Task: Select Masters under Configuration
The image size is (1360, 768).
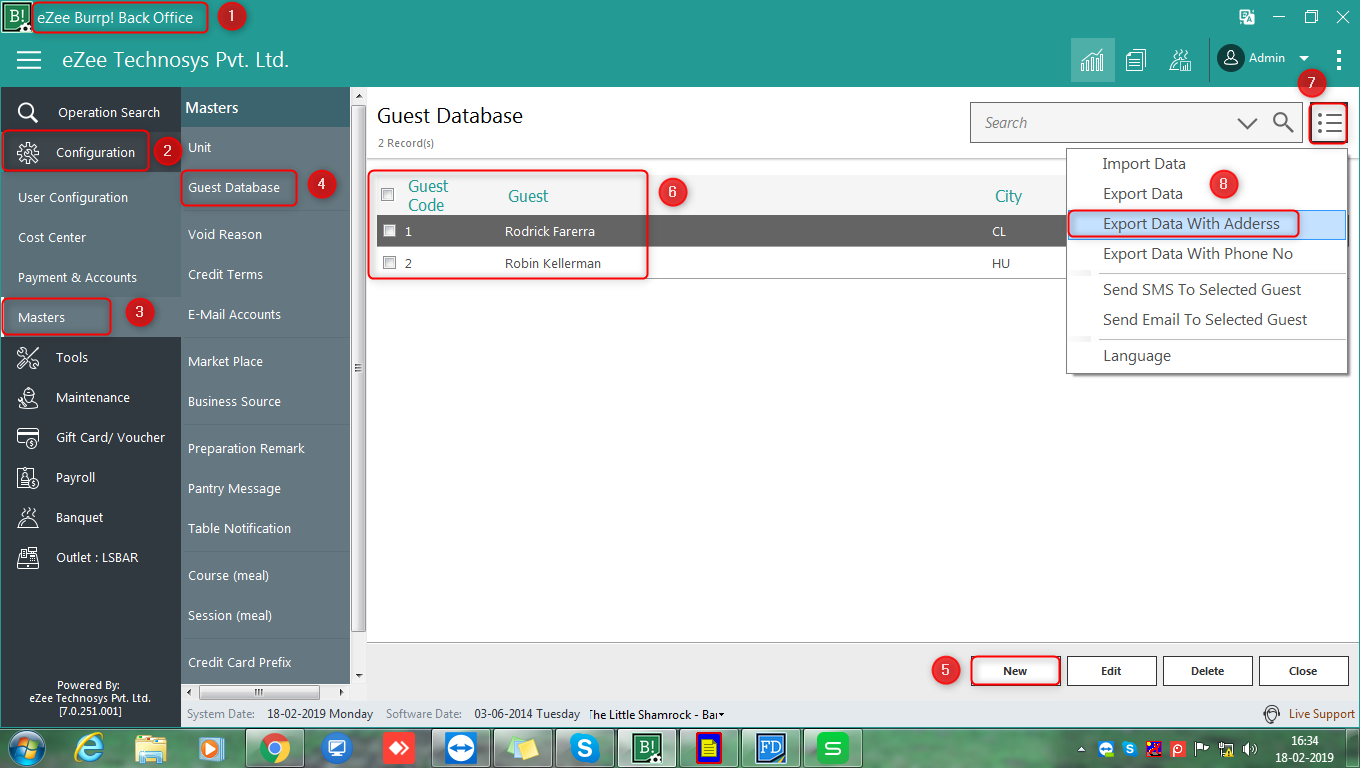Action: pyautogui.click(x=41, y=317)
